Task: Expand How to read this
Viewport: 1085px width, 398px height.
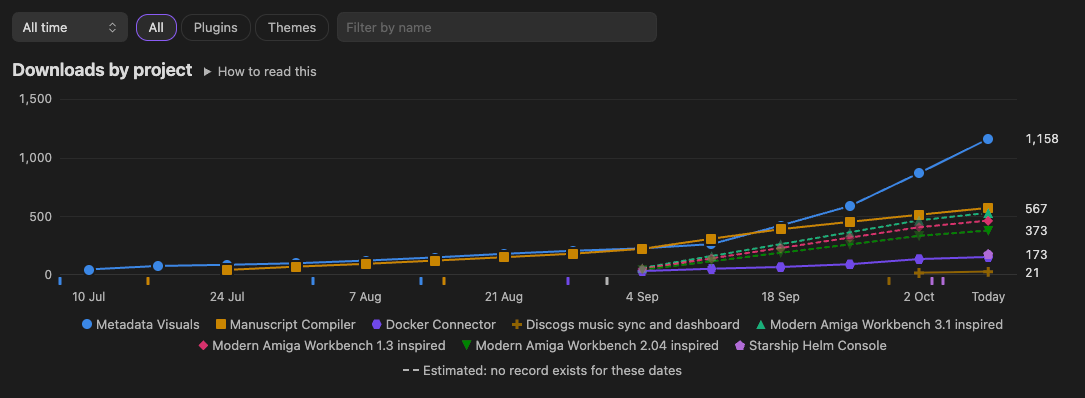Action: pyautogui.click(x=259, y=71)
